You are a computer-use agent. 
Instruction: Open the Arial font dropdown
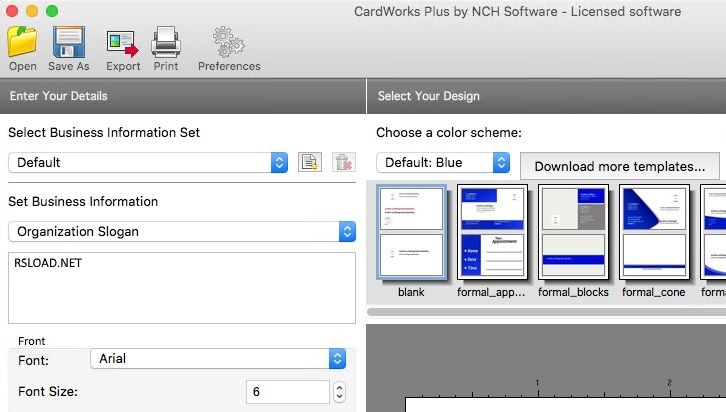[218, 359]
